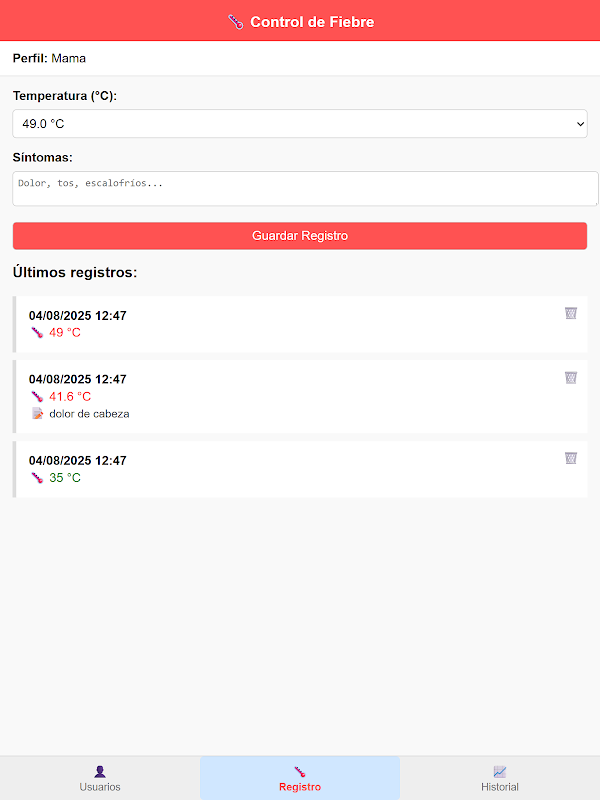Delete the 49 °C record with trash icon

[570, 313]
